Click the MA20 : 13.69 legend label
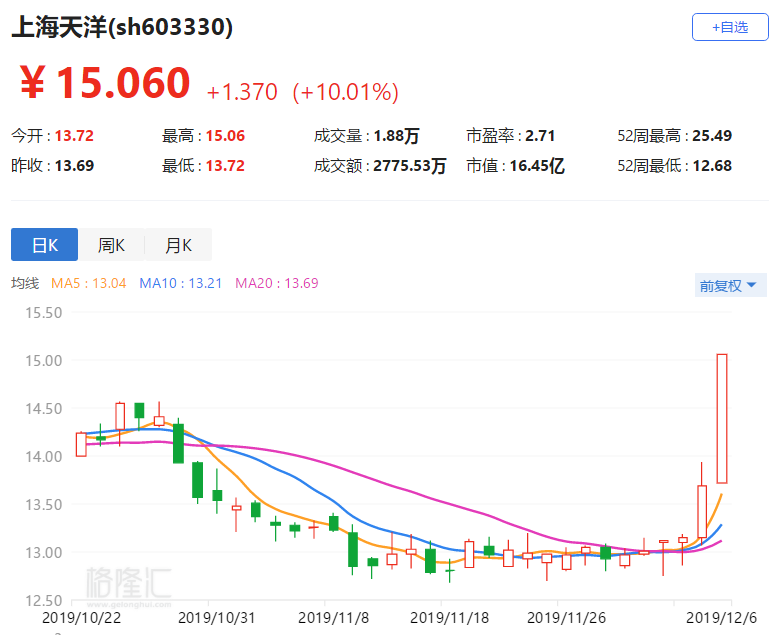This screenshot has height=635, width=774. (x=277, y=283)
